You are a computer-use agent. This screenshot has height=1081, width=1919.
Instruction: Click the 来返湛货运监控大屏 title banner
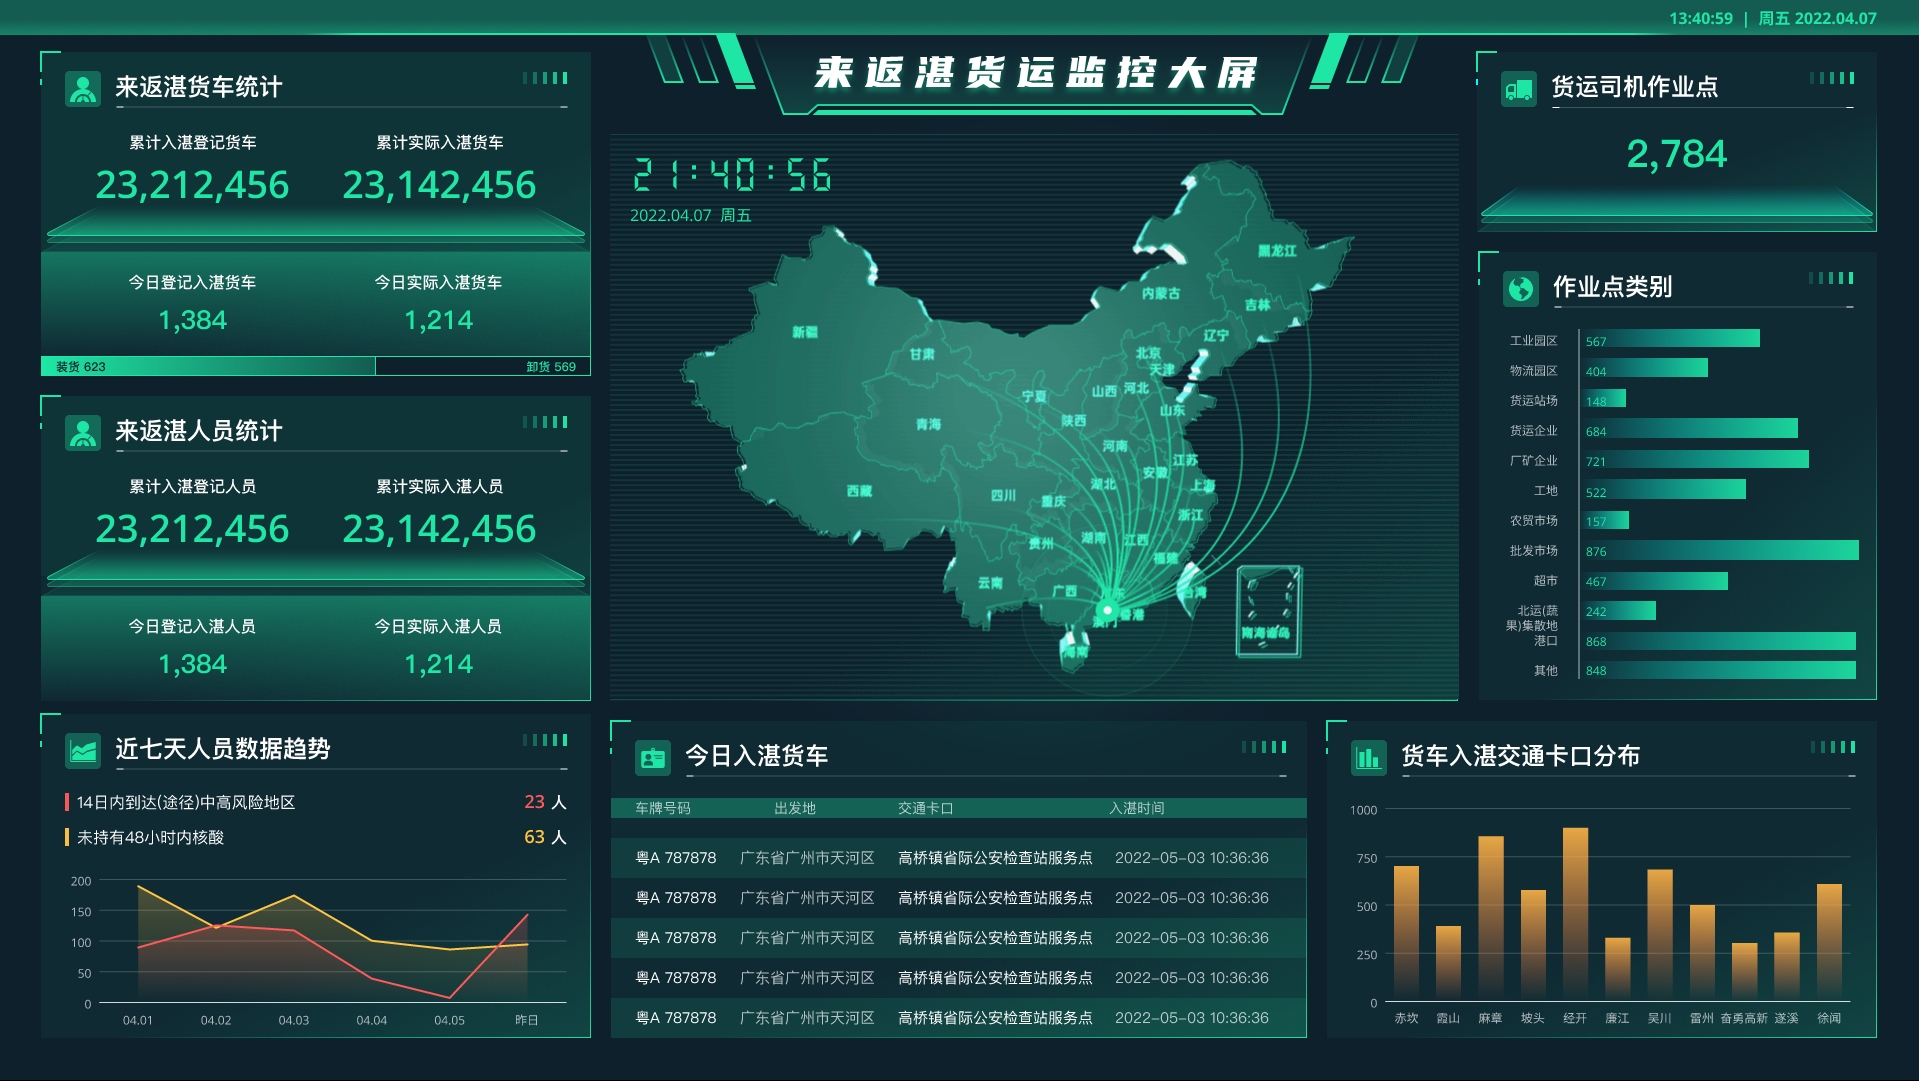click(1034, 73)
